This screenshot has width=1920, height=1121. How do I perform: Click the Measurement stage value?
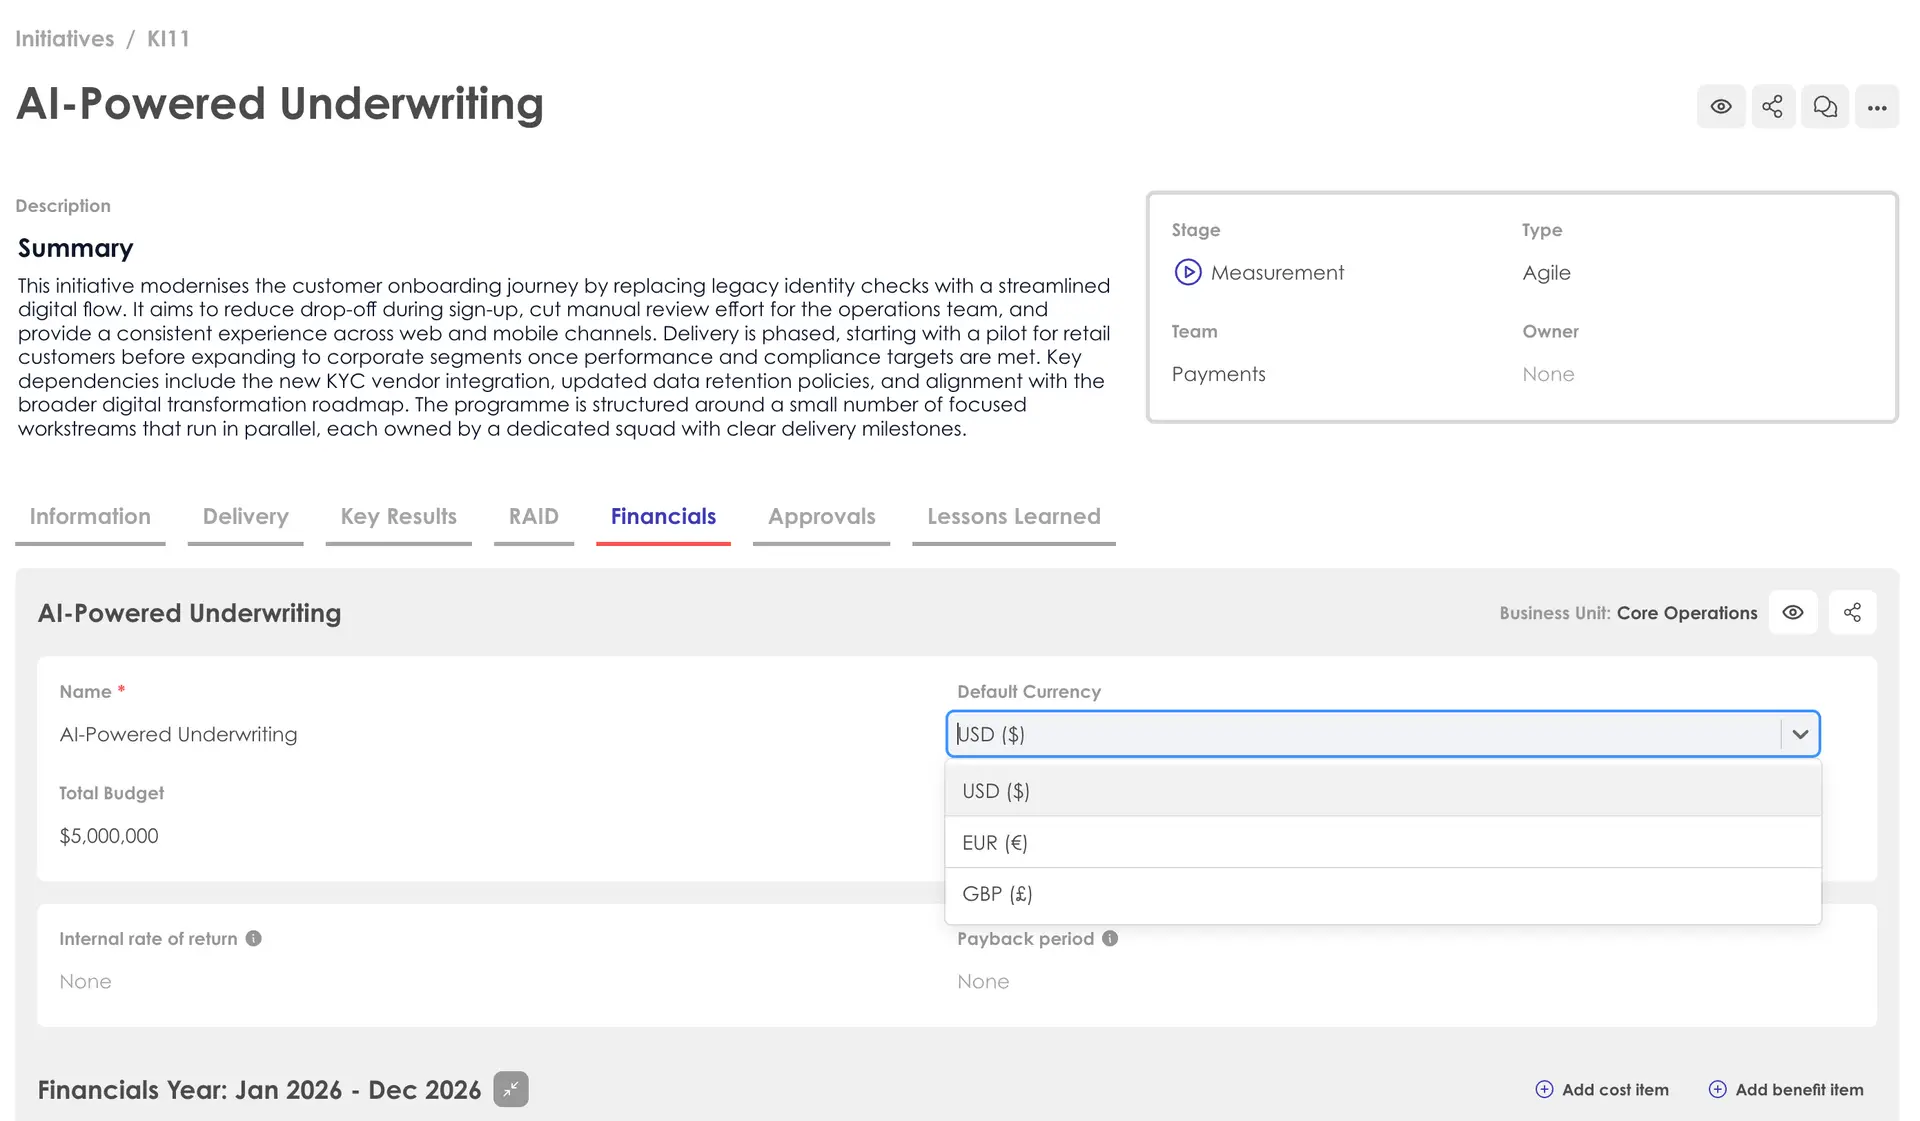tap(1277, 272)
